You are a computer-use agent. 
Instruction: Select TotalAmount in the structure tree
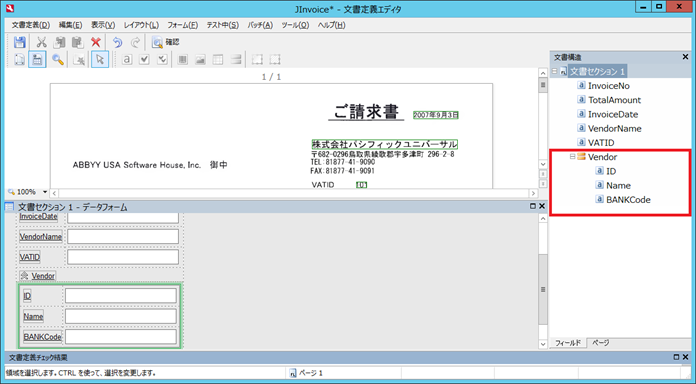pos(614,100)
